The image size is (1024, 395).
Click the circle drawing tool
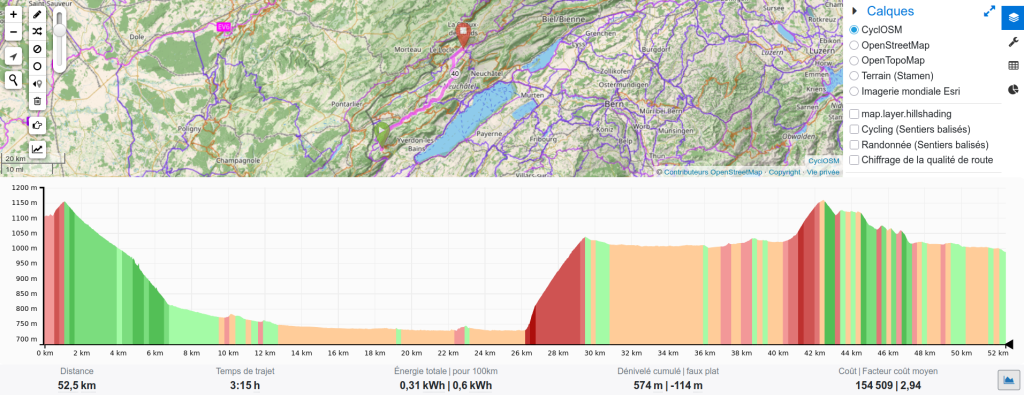tap(37, 66)
